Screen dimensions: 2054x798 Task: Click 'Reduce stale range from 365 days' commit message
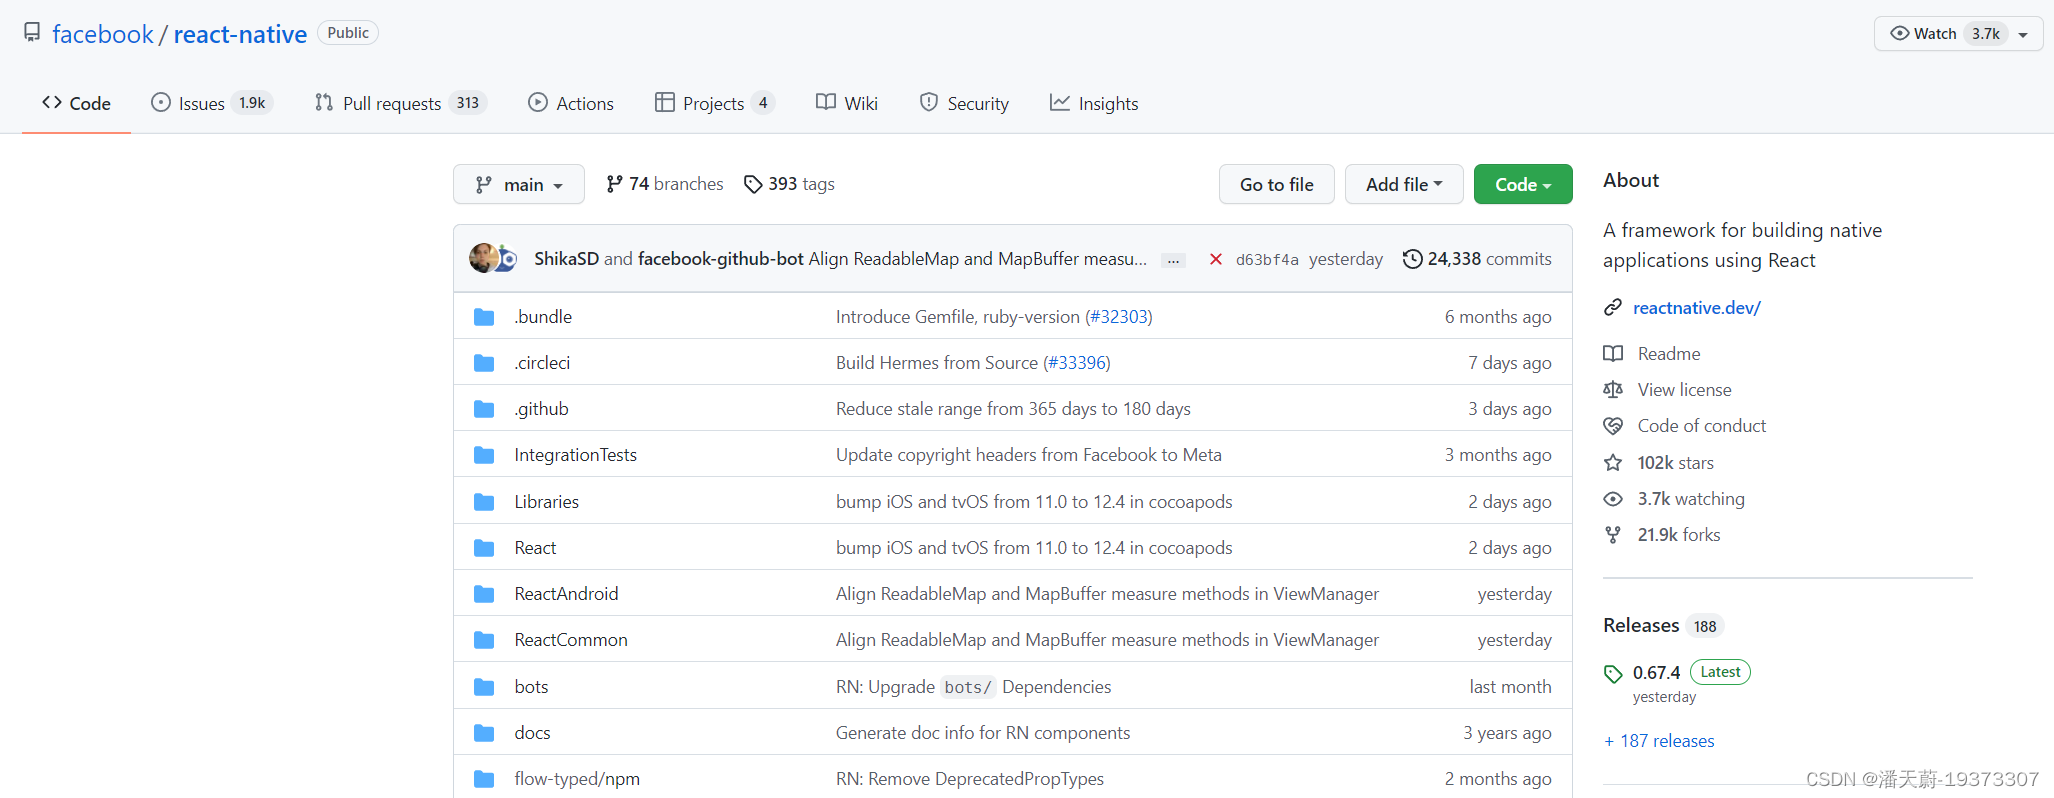point(1013,409)
